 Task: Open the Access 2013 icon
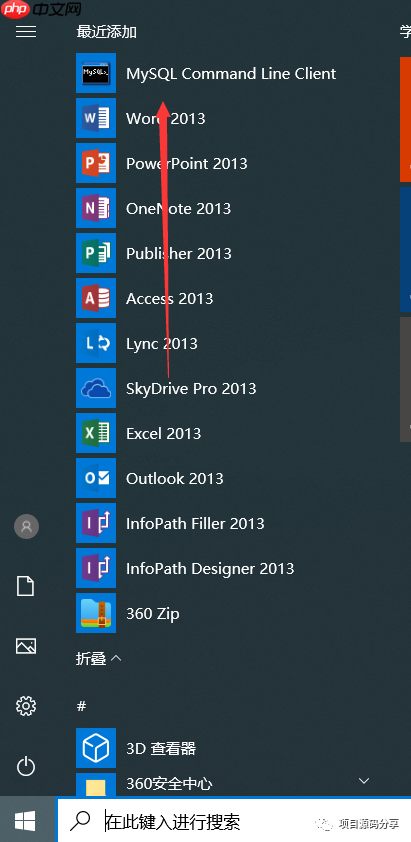coord(96,299)
